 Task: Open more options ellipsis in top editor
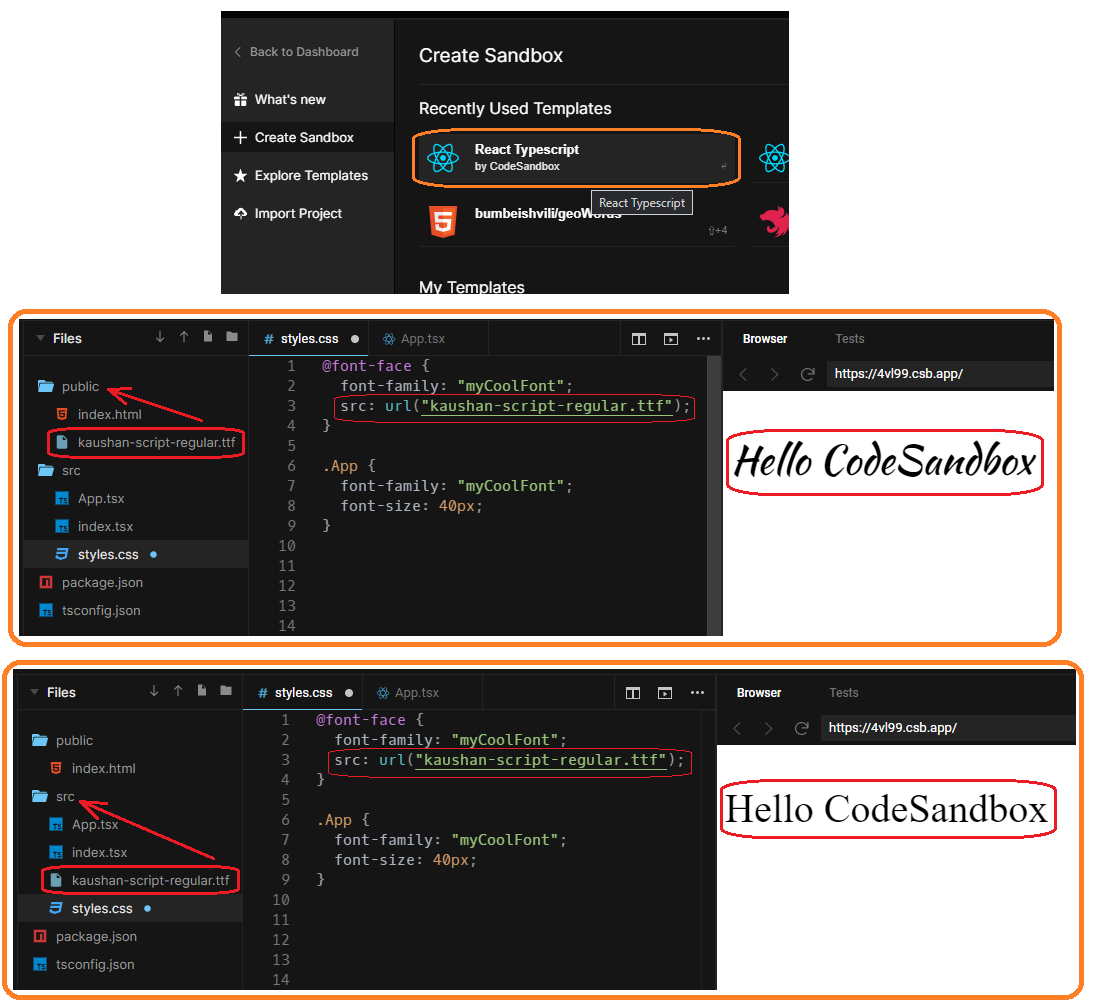tap(703, 339)
